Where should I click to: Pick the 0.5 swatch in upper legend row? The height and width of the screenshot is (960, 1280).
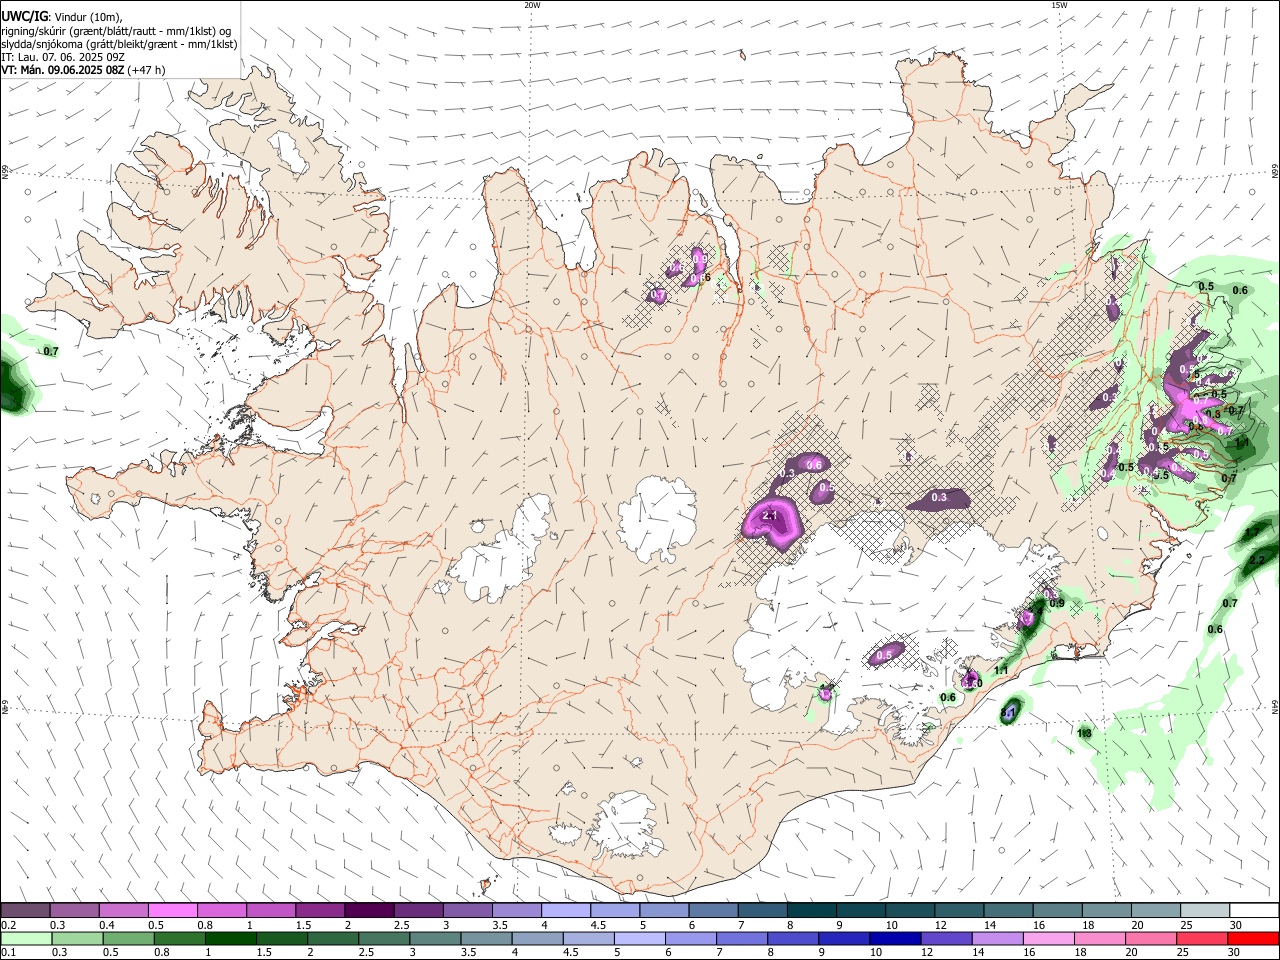pos(172,911)
